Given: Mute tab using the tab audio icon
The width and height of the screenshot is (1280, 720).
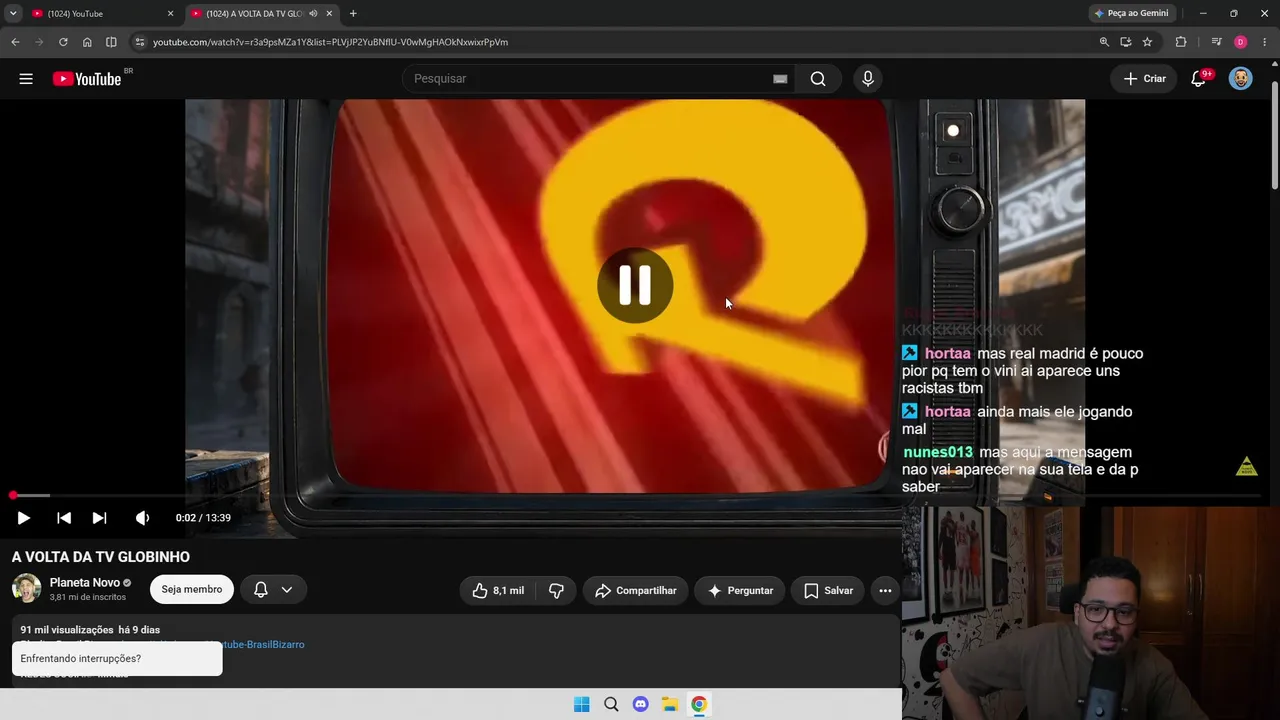Looking at the screenshot, I should click(313, 14).
